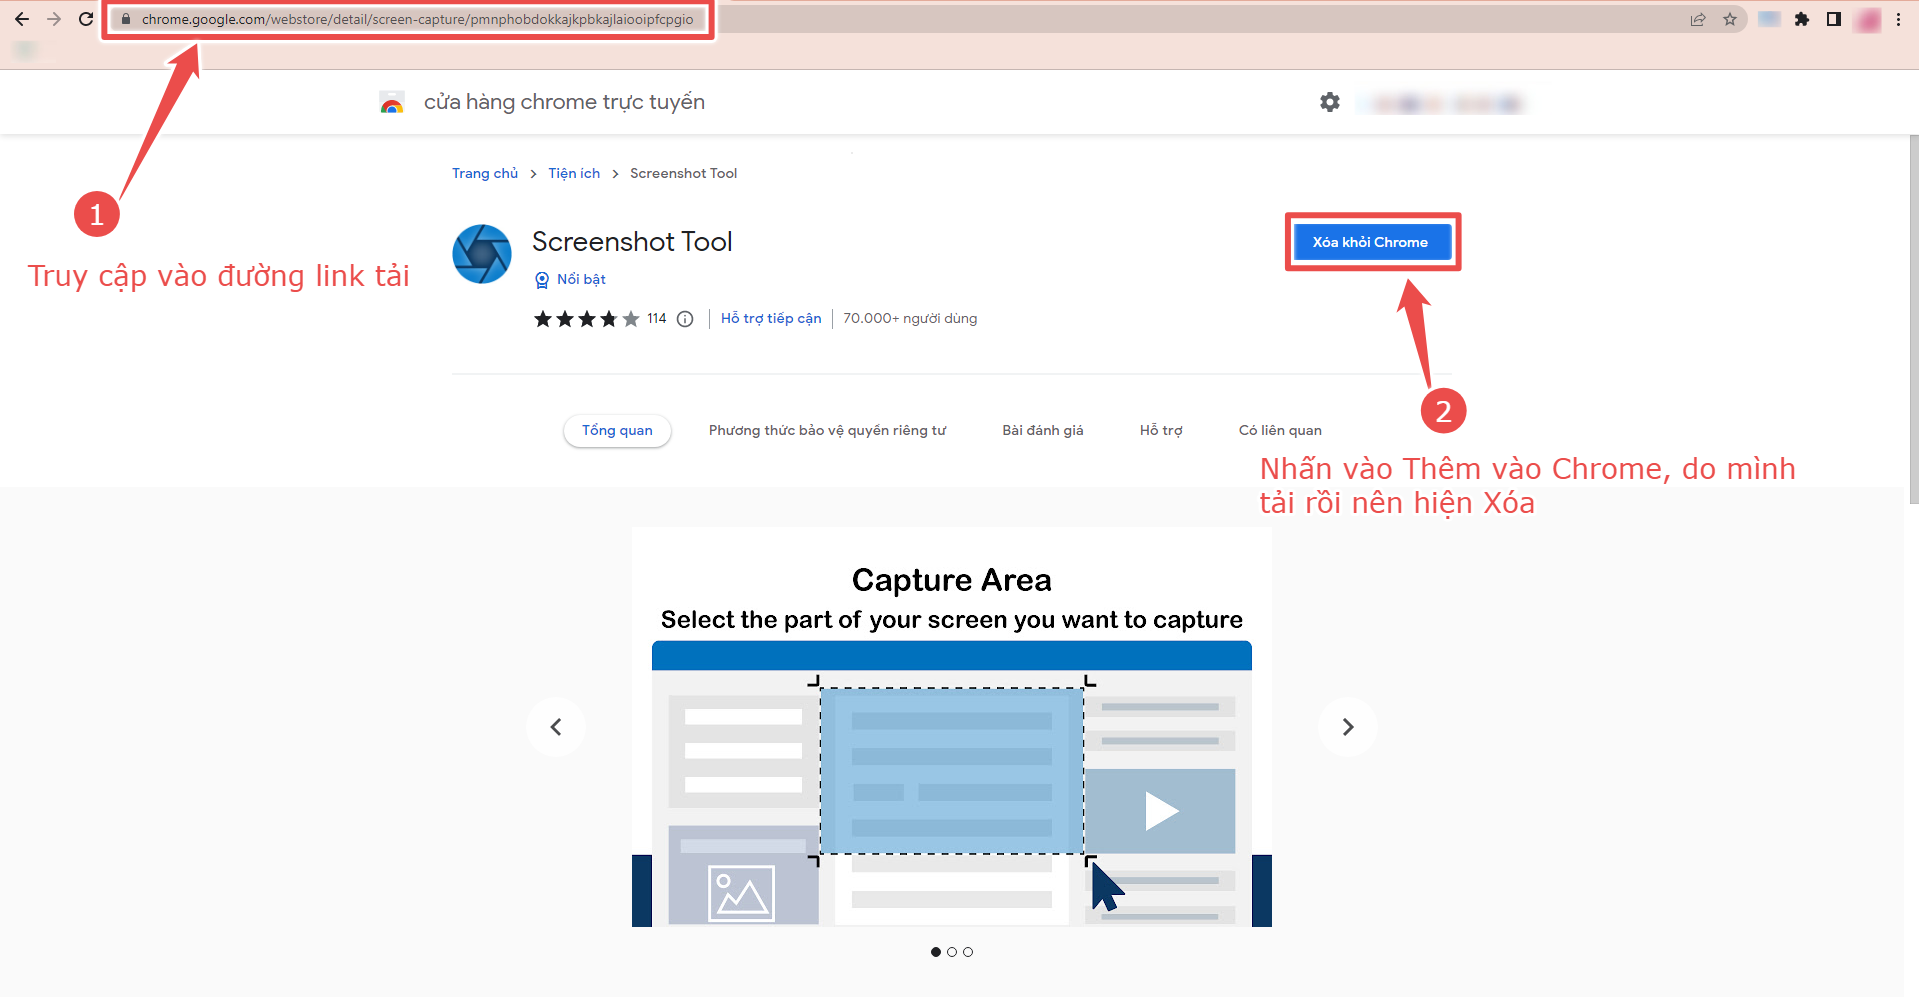
Task: Advance the carousel with the right chevron
Action: (x=1347, y=727)
